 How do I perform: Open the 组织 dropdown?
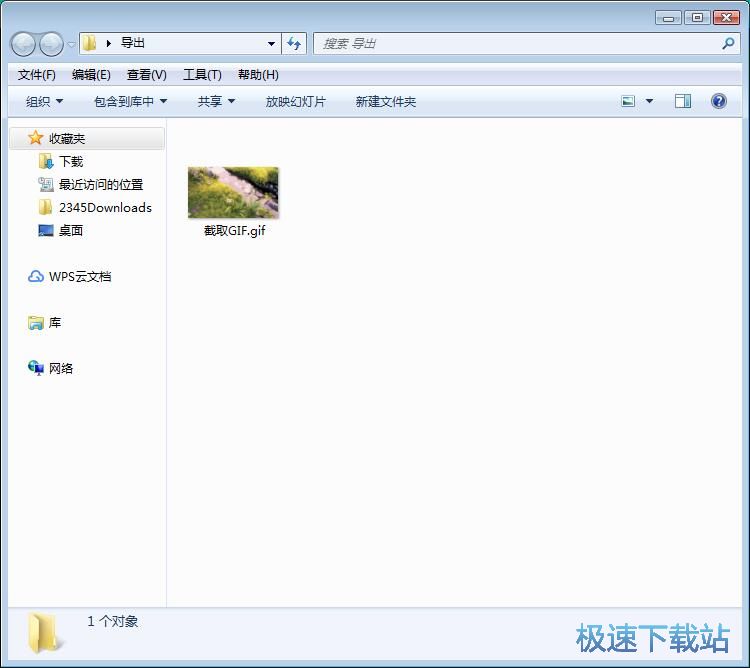(x=44, y=101)
